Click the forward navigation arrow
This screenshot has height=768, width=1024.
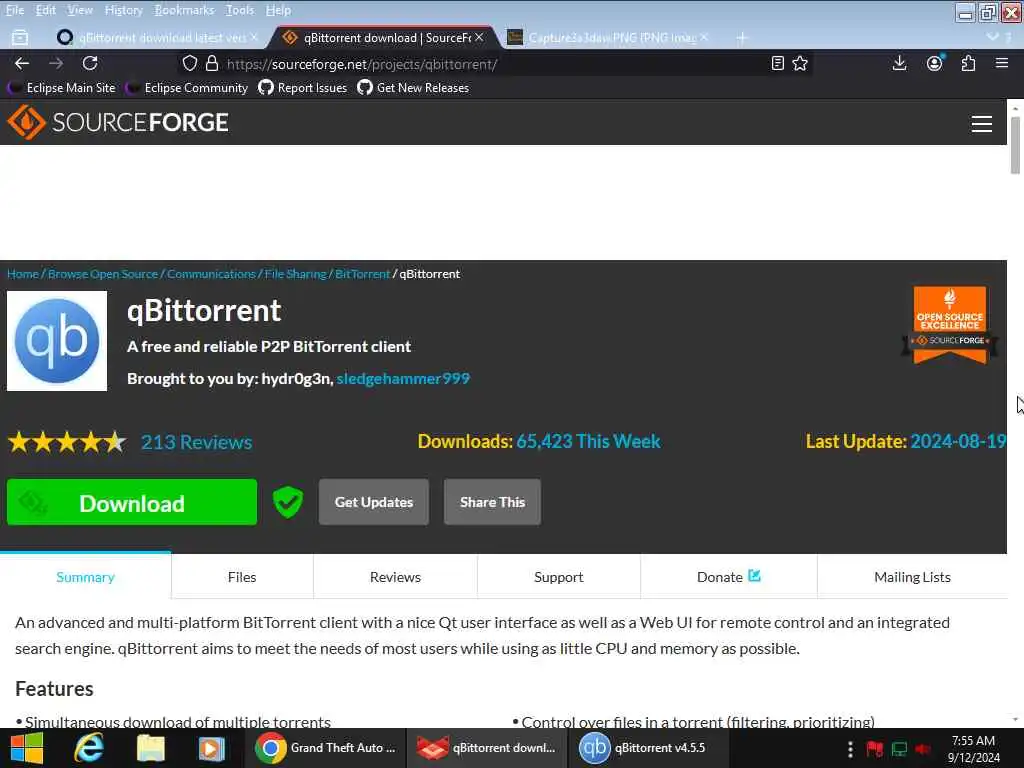pyautogui.click(x=56, y=63)
